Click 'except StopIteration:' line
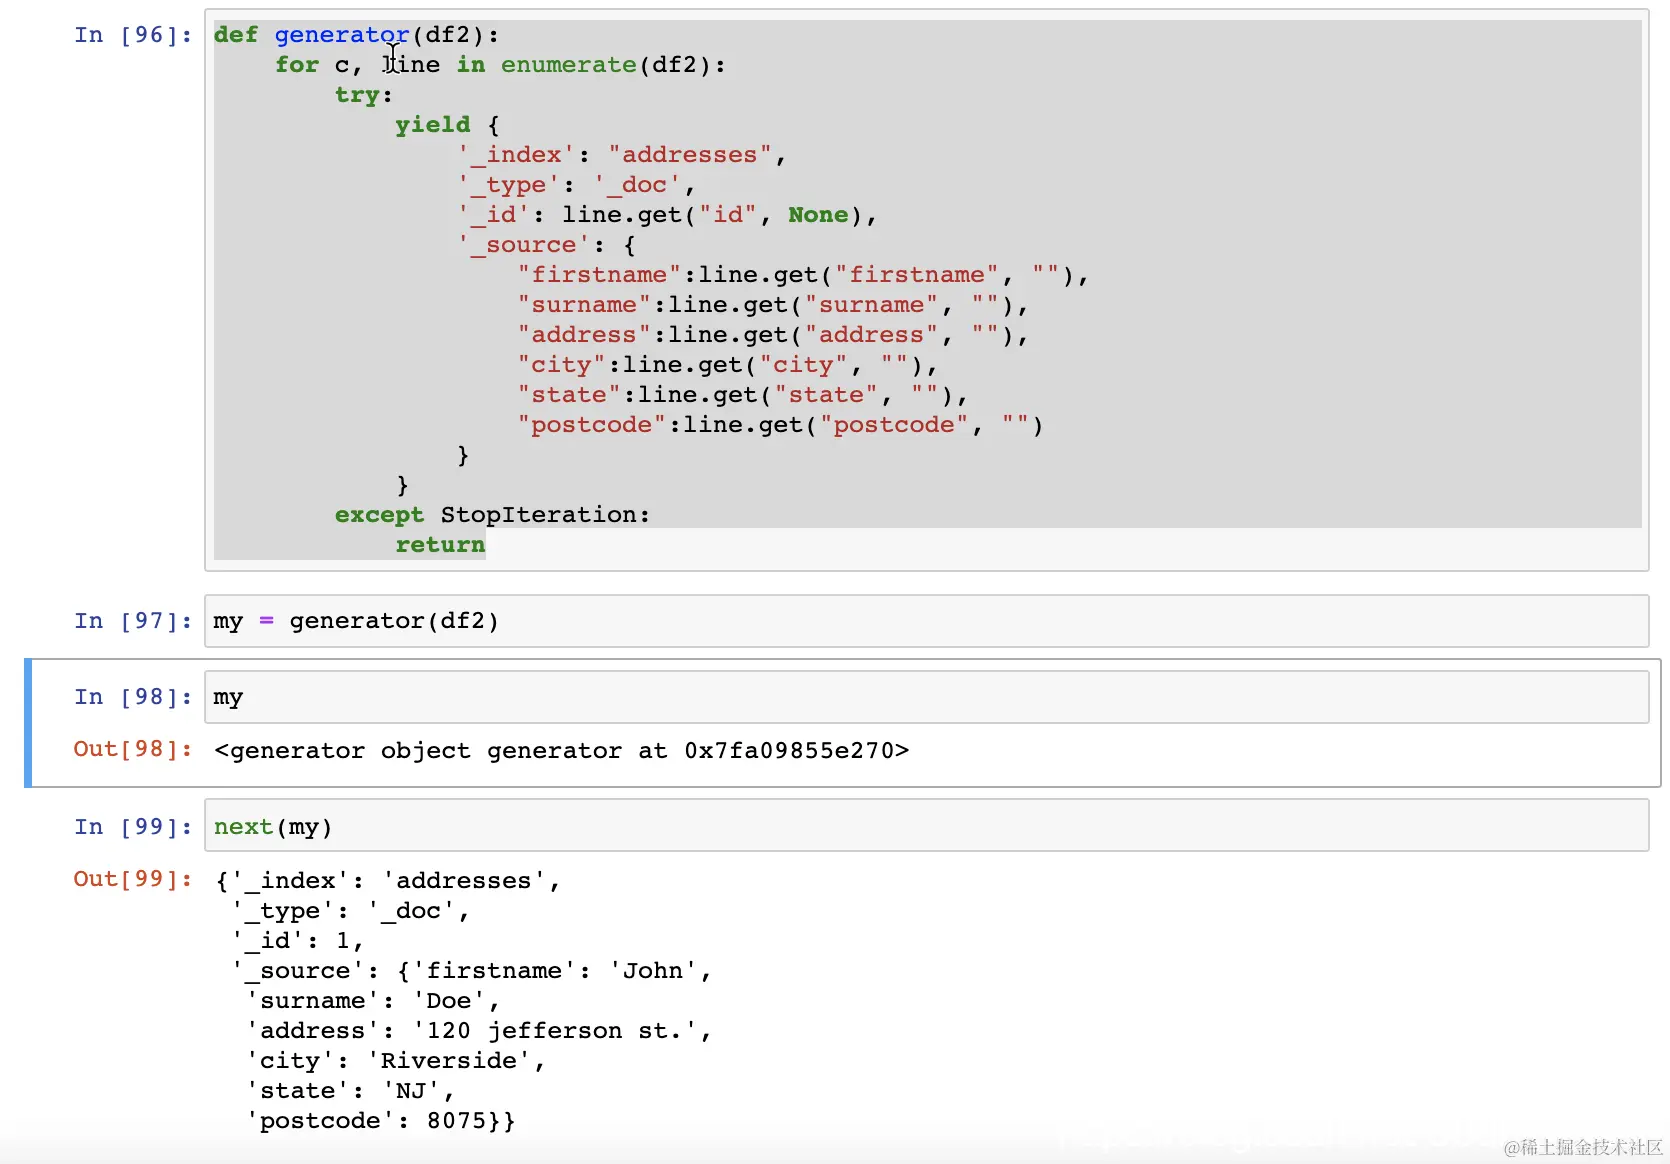The image size is (1670, 1164). click(492, 515)
